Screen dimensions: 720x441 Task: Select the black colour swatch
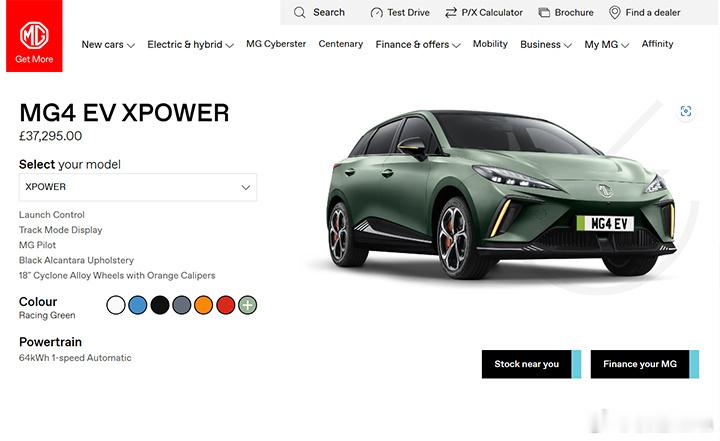pyautogui.click(x=160, y=305)
